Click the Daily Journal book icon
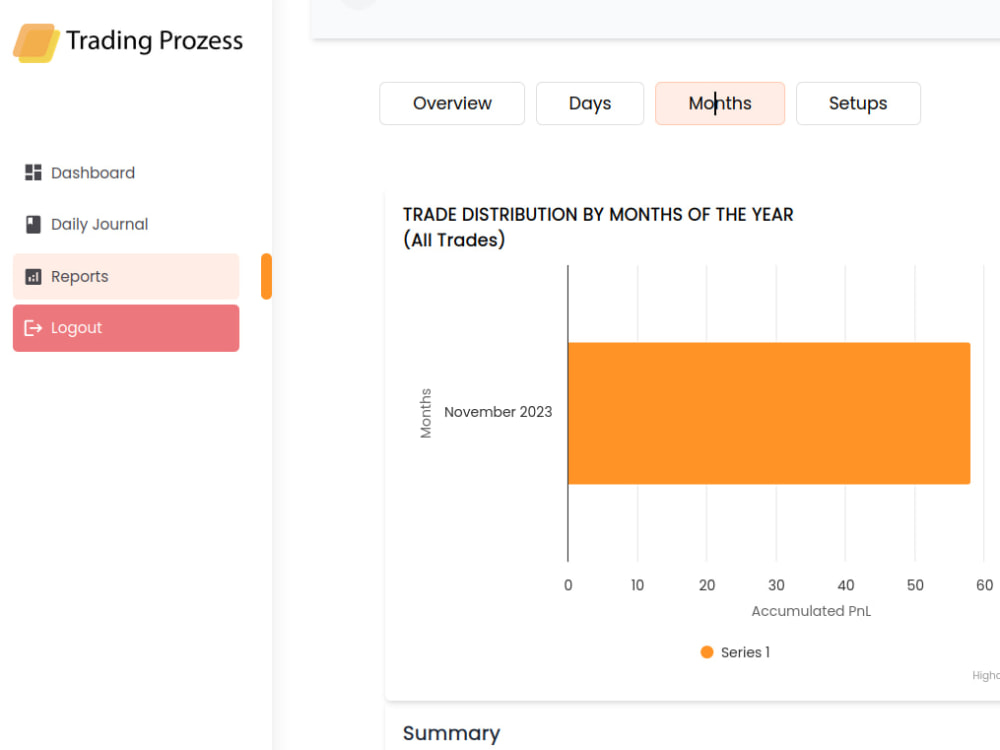Viewport: 1000px width, 750px height. [33, 224]
